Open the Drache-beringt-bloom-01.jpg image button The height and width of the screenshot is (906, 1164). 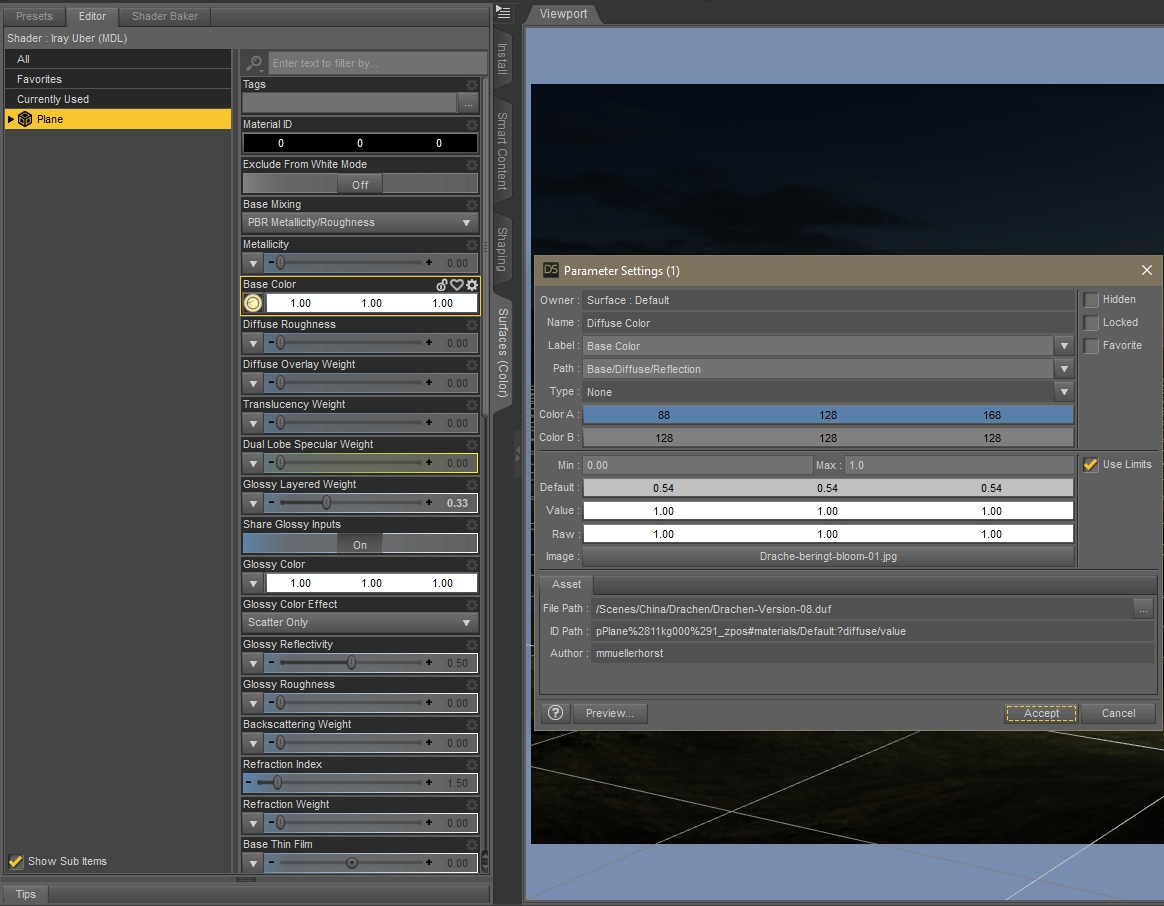click(828, 556)
